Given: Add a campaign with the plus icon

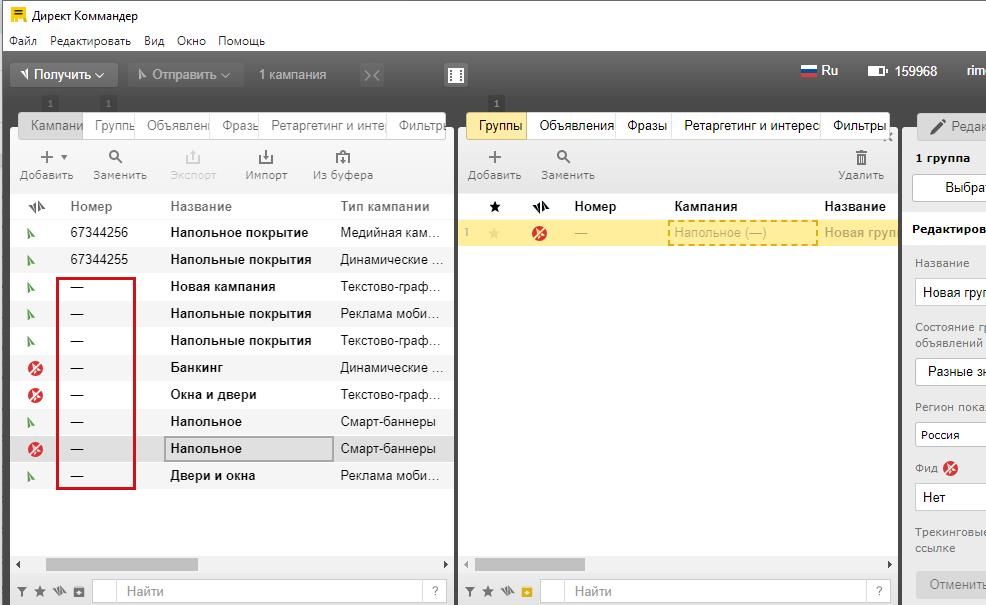Looking at the screenshot, I should (x=47, y=157).
